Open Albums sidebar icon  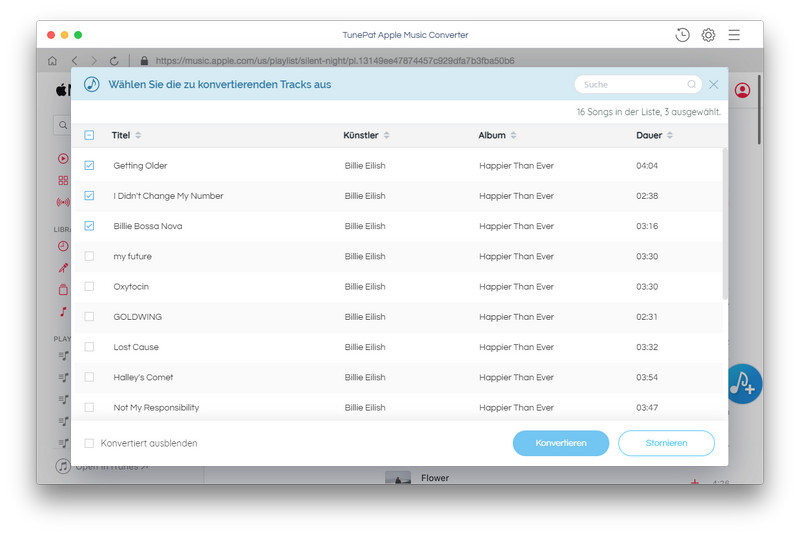point(63,290)
